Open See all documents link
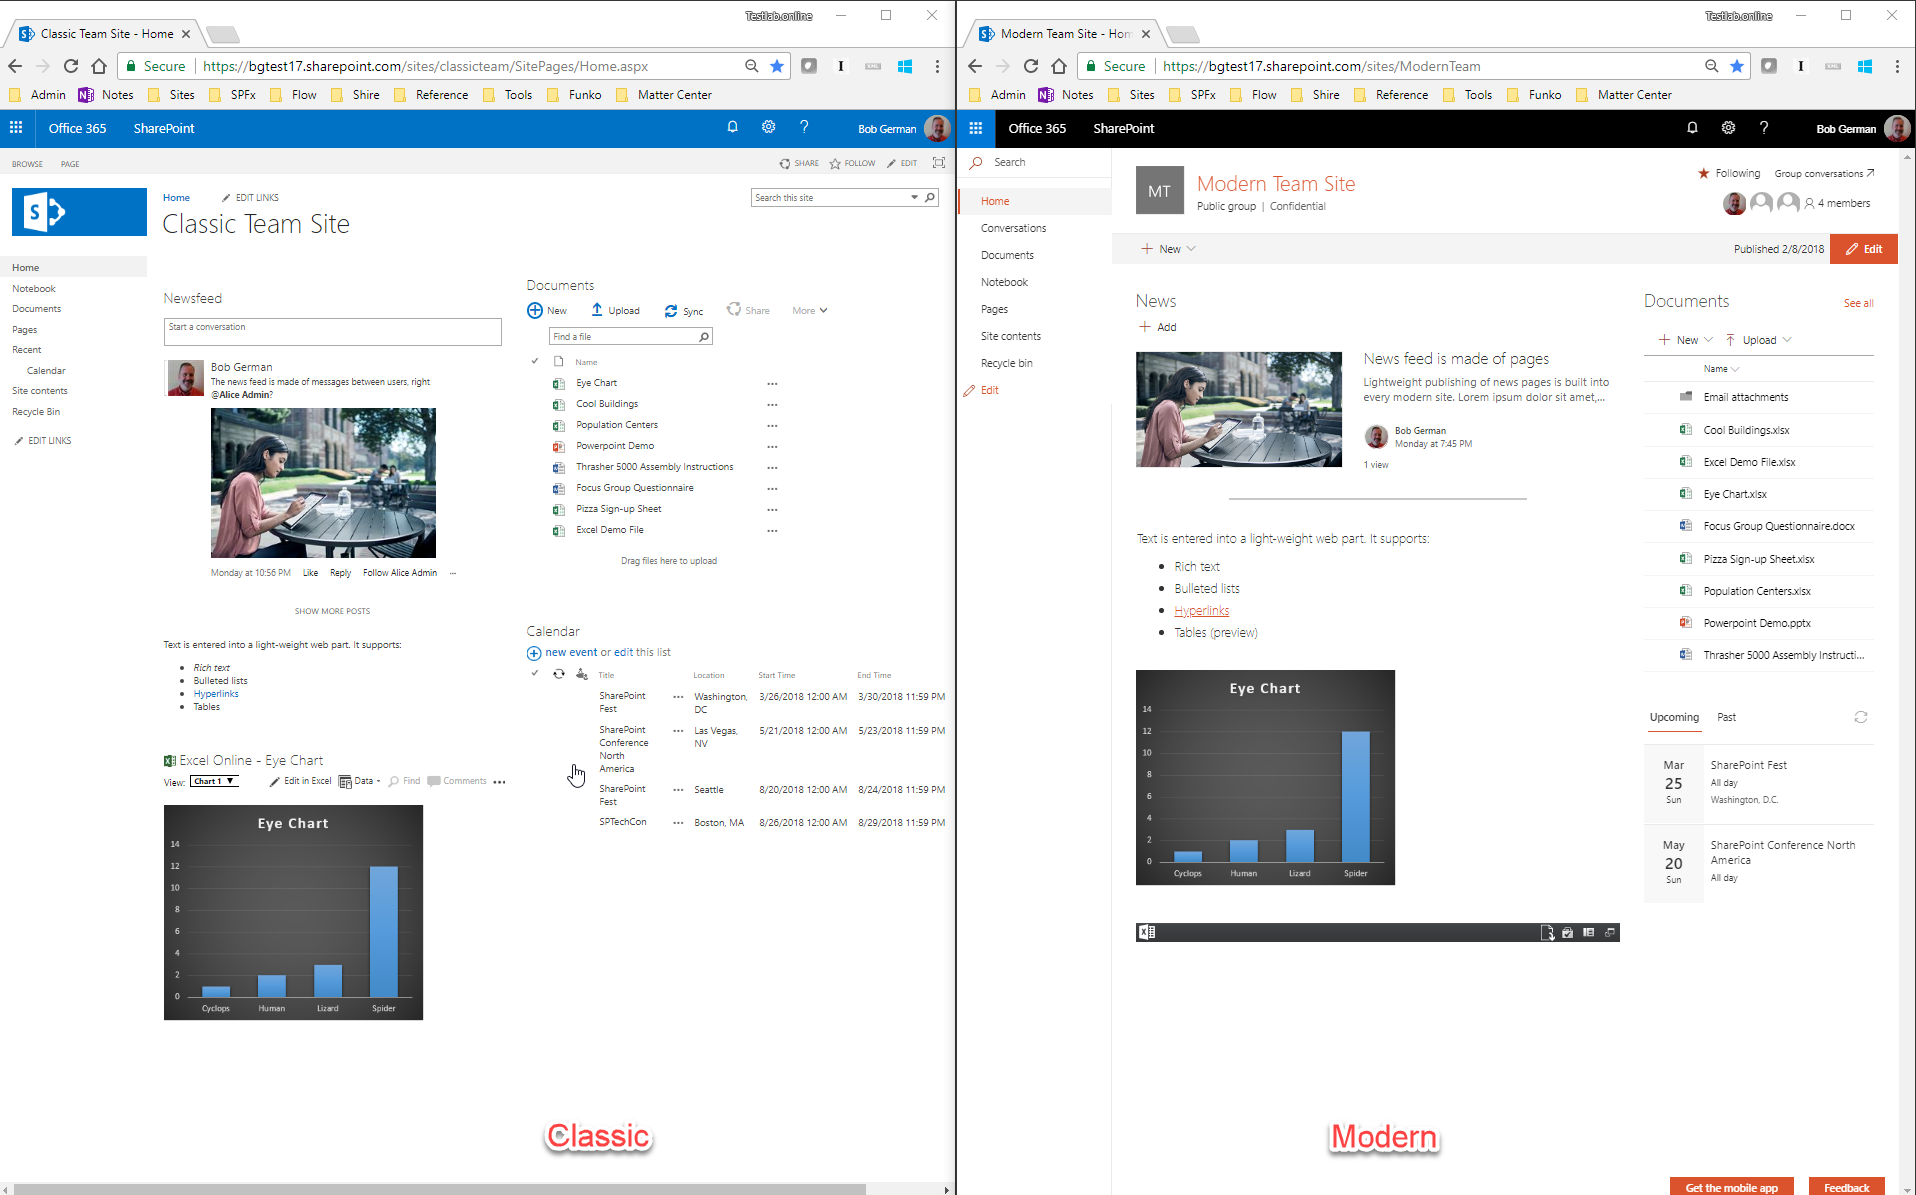 click(x=1858, y=303)
